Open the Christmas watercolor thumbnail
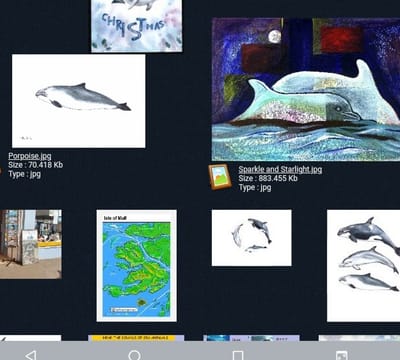The width and height of the screenshot is (400, 360). coord(137,26)
